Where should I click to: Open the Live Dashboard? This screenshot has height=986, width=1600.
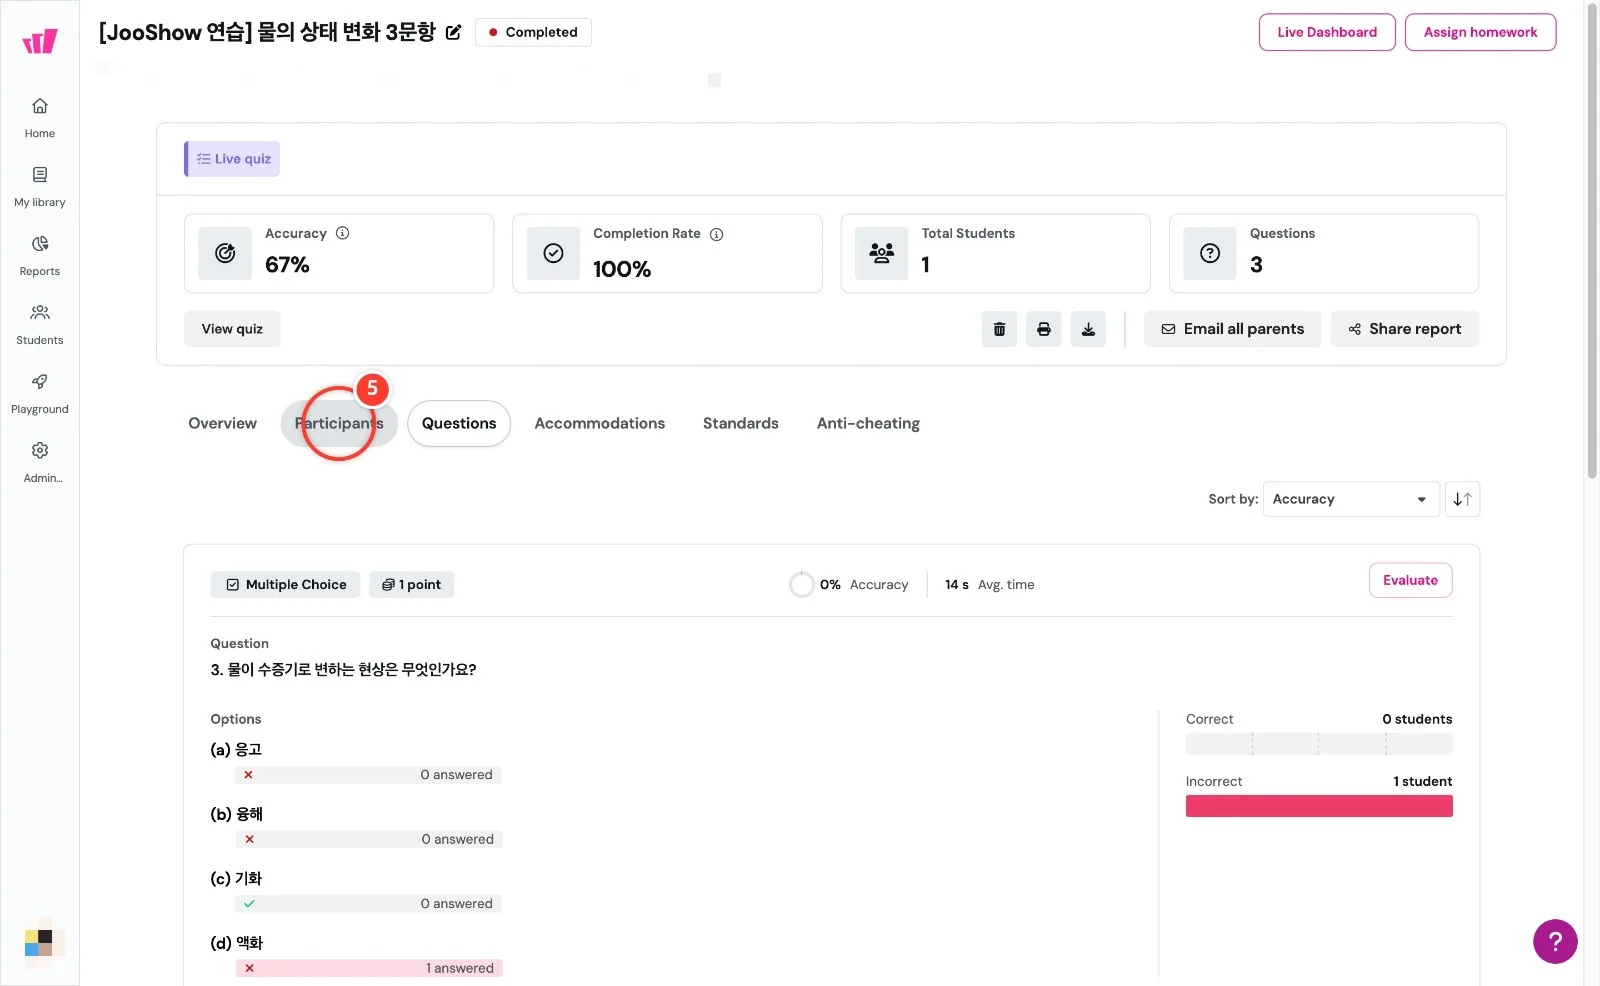tap(1327, 32)
